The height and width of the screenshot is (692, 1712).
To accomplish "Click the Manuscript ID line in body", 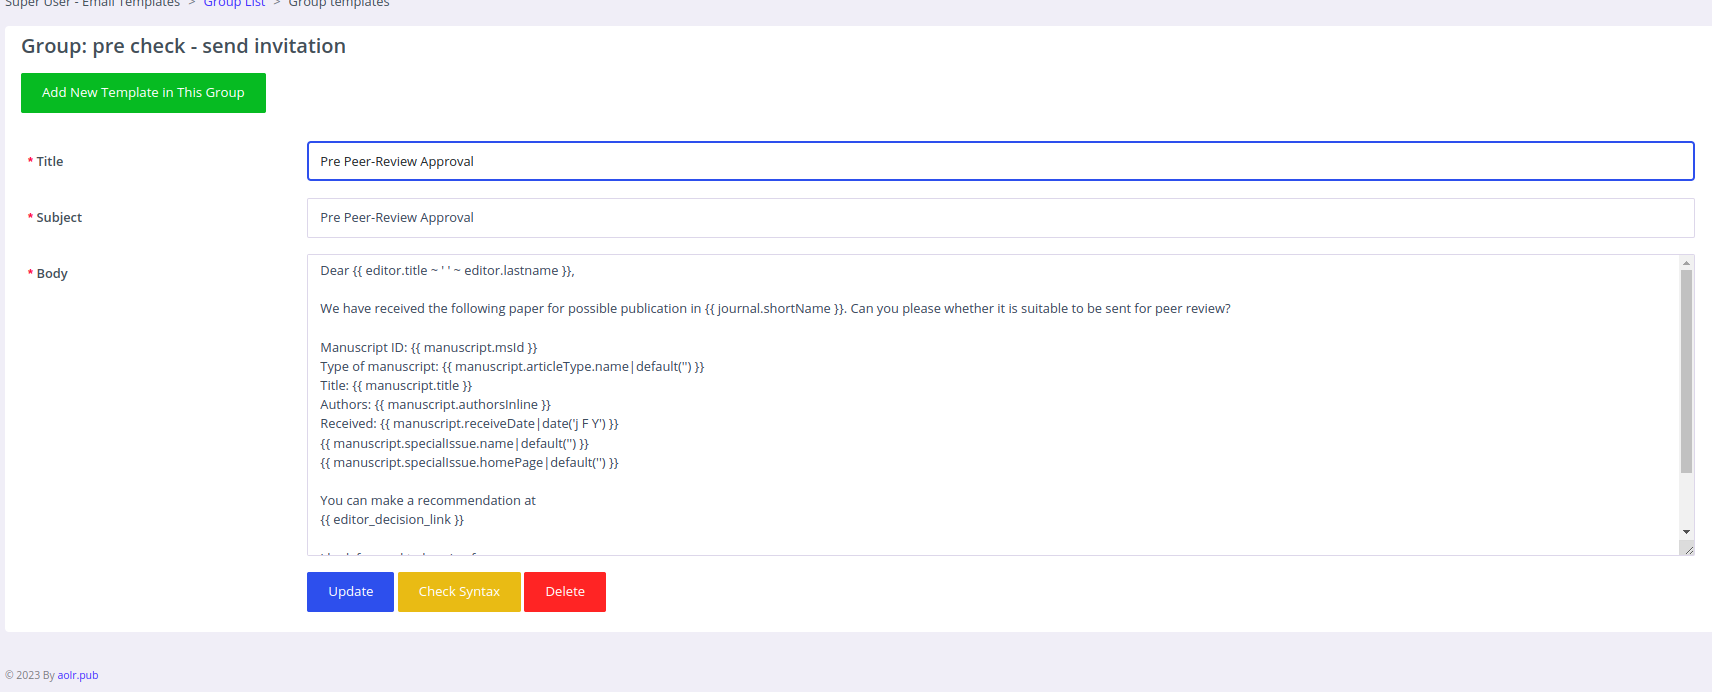I will coord(428,348).
